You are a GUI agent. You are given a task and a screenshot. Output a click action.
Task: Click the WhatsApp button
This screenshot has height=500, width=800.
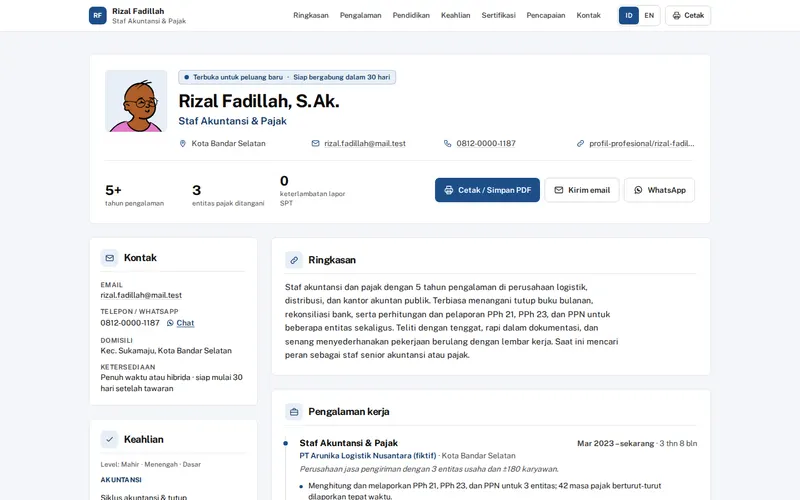pos(659,190)
